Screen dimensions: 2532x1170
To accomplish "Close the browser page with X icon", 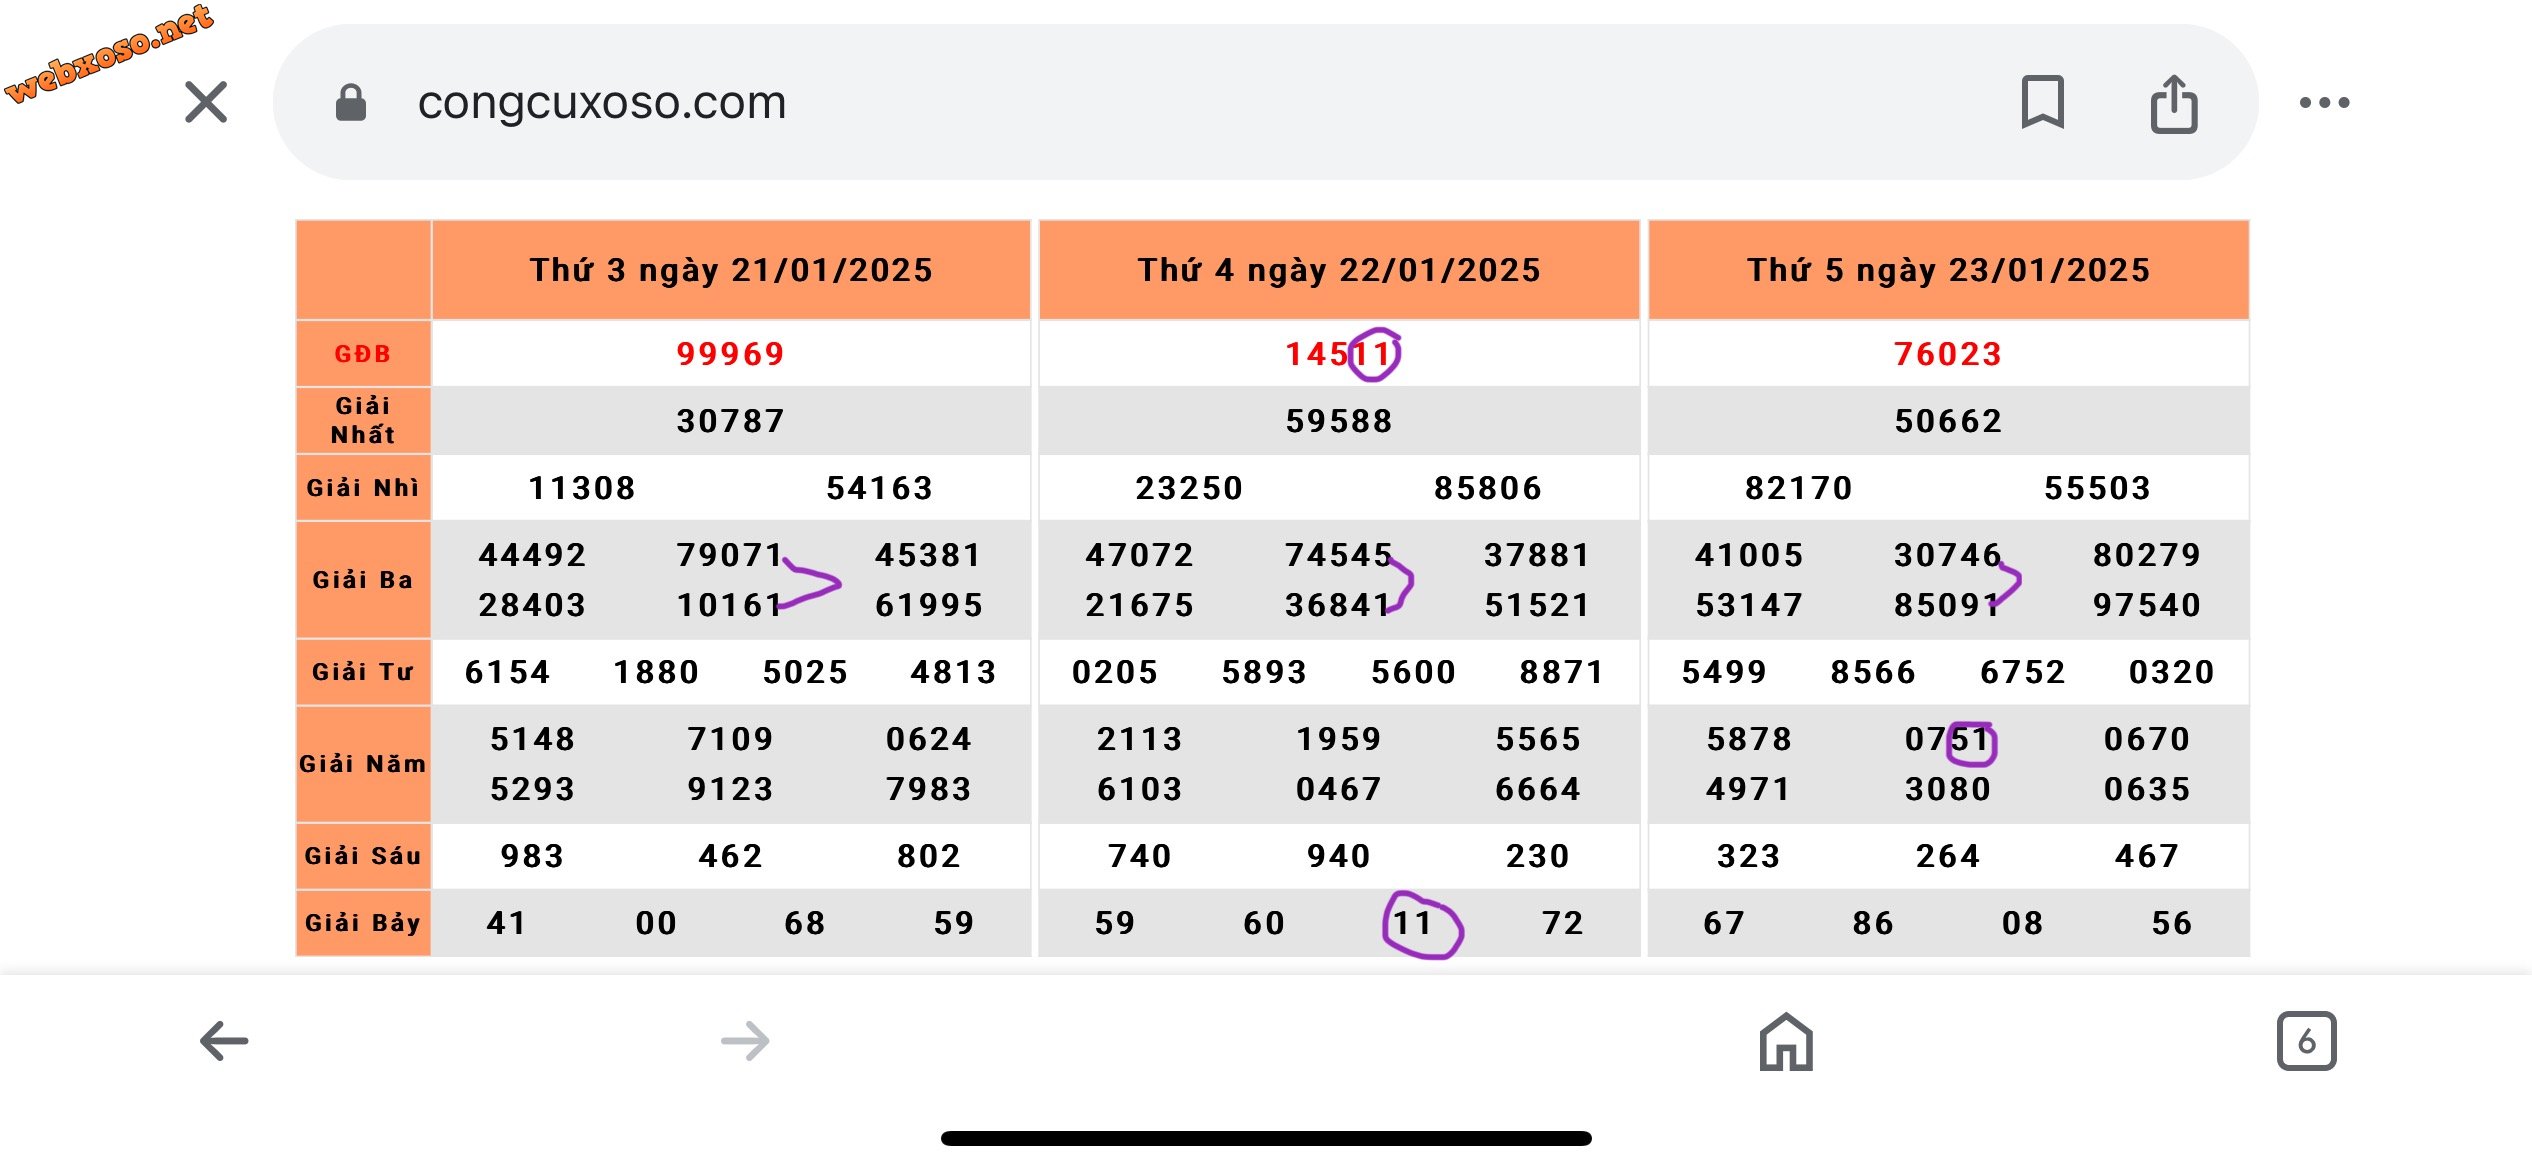I will pos(206,102).
